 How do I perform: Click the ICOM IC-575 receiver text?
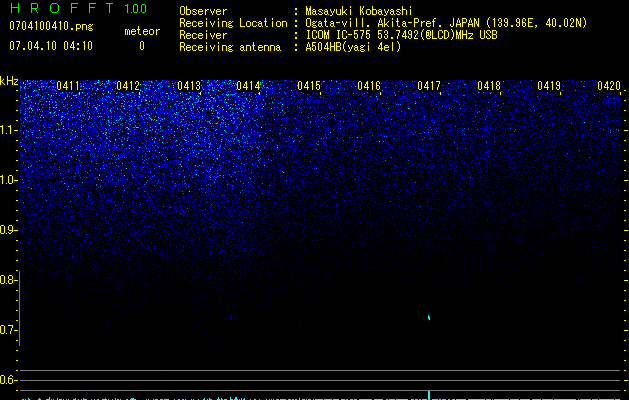coord(401,35)
